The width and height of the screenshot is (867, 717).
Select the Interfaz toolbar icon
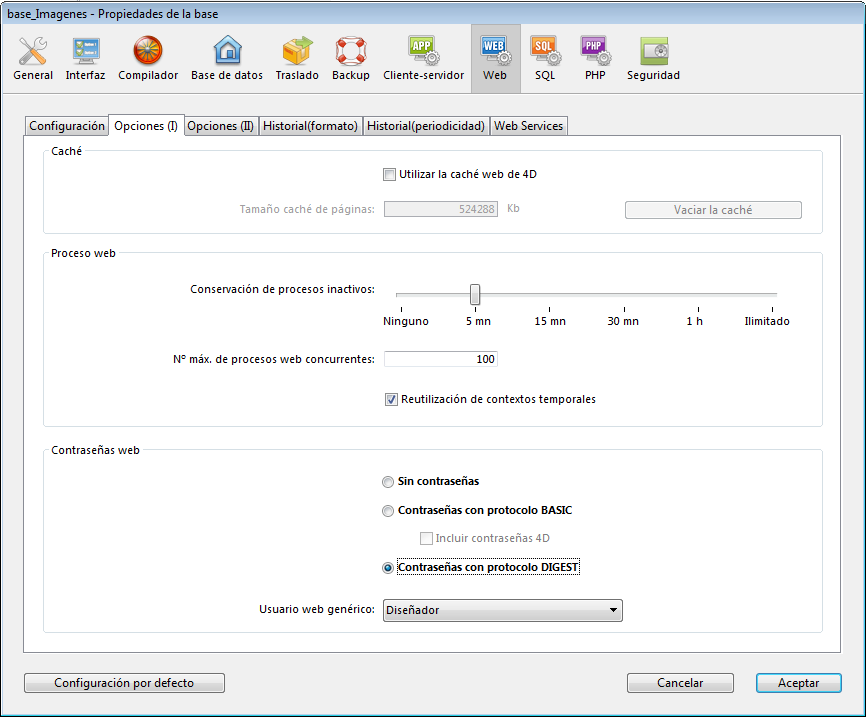pos(85,58)
